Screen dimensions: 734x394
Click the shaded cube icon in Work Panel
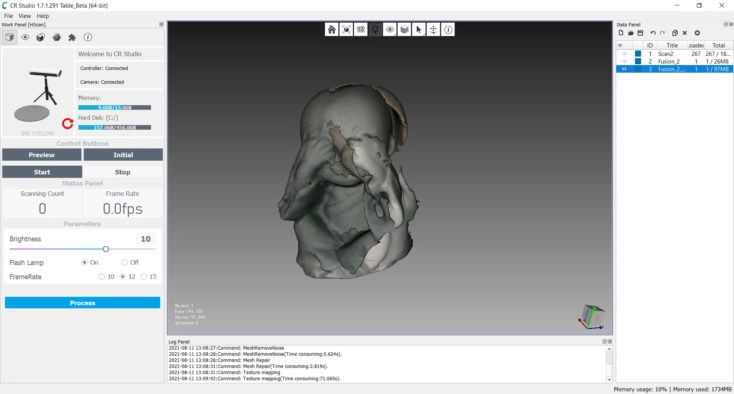(x=41, y=37)
